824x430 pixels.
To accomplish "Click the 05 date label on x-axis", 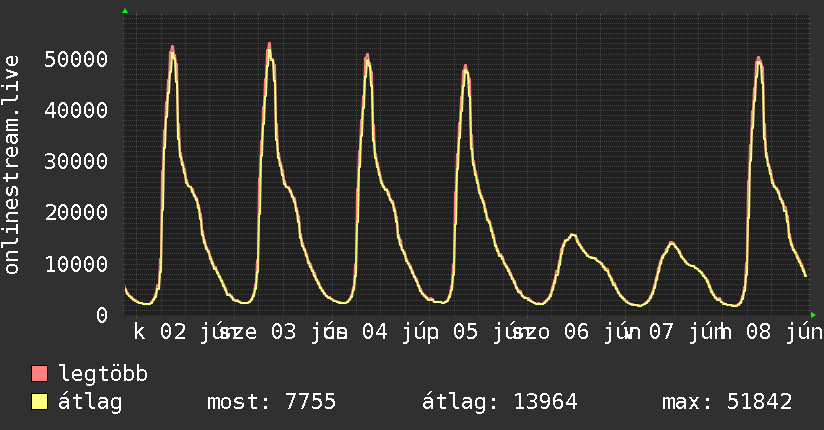I will (x=466, y=332).
